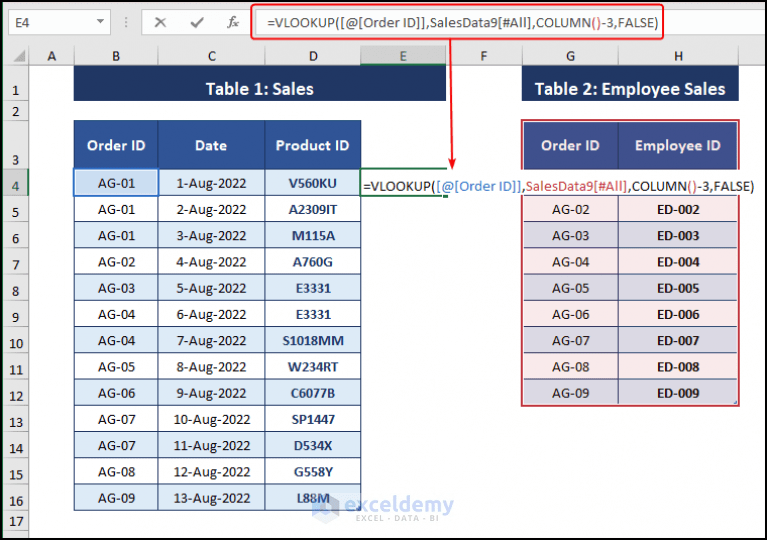Select row 17 header
Viewport: 767px width, 540px height.
click(16, 521)
